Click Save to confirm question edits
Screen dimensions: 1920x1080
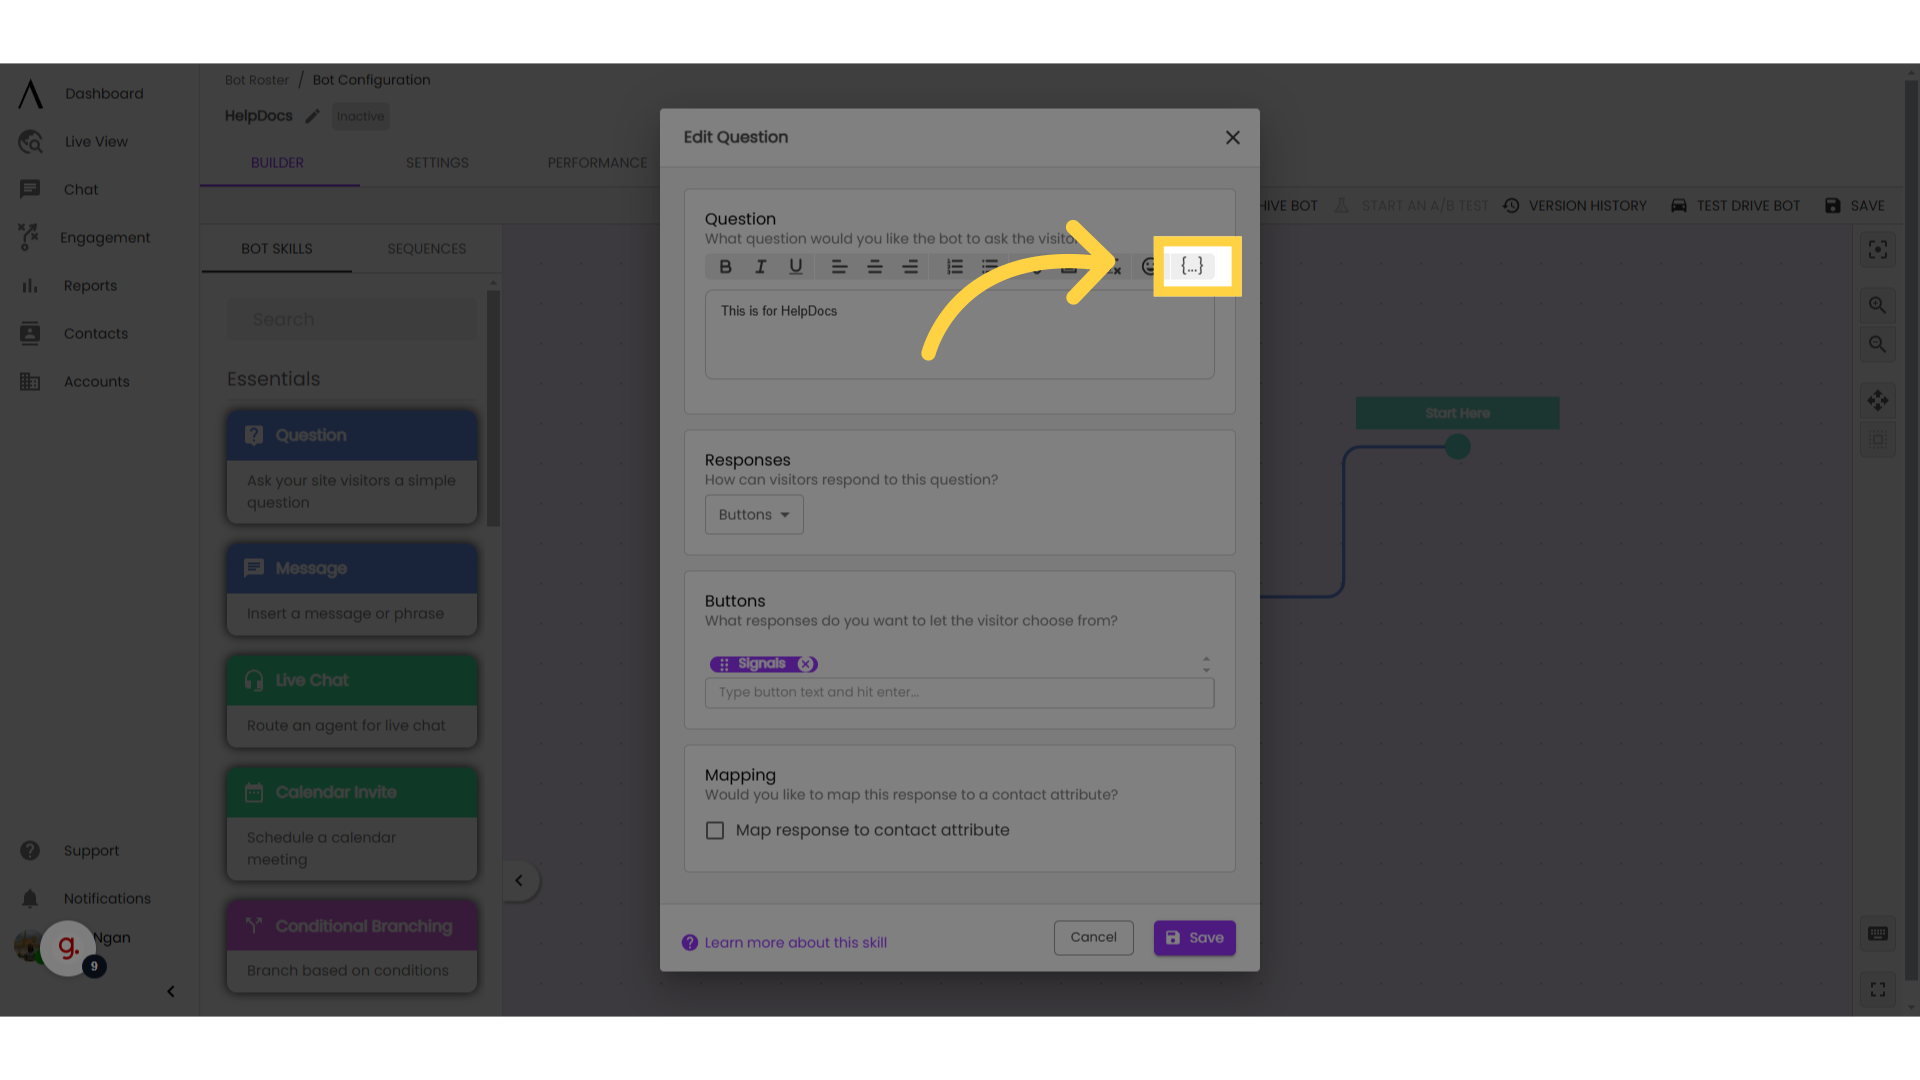(x=1195, y=936)
